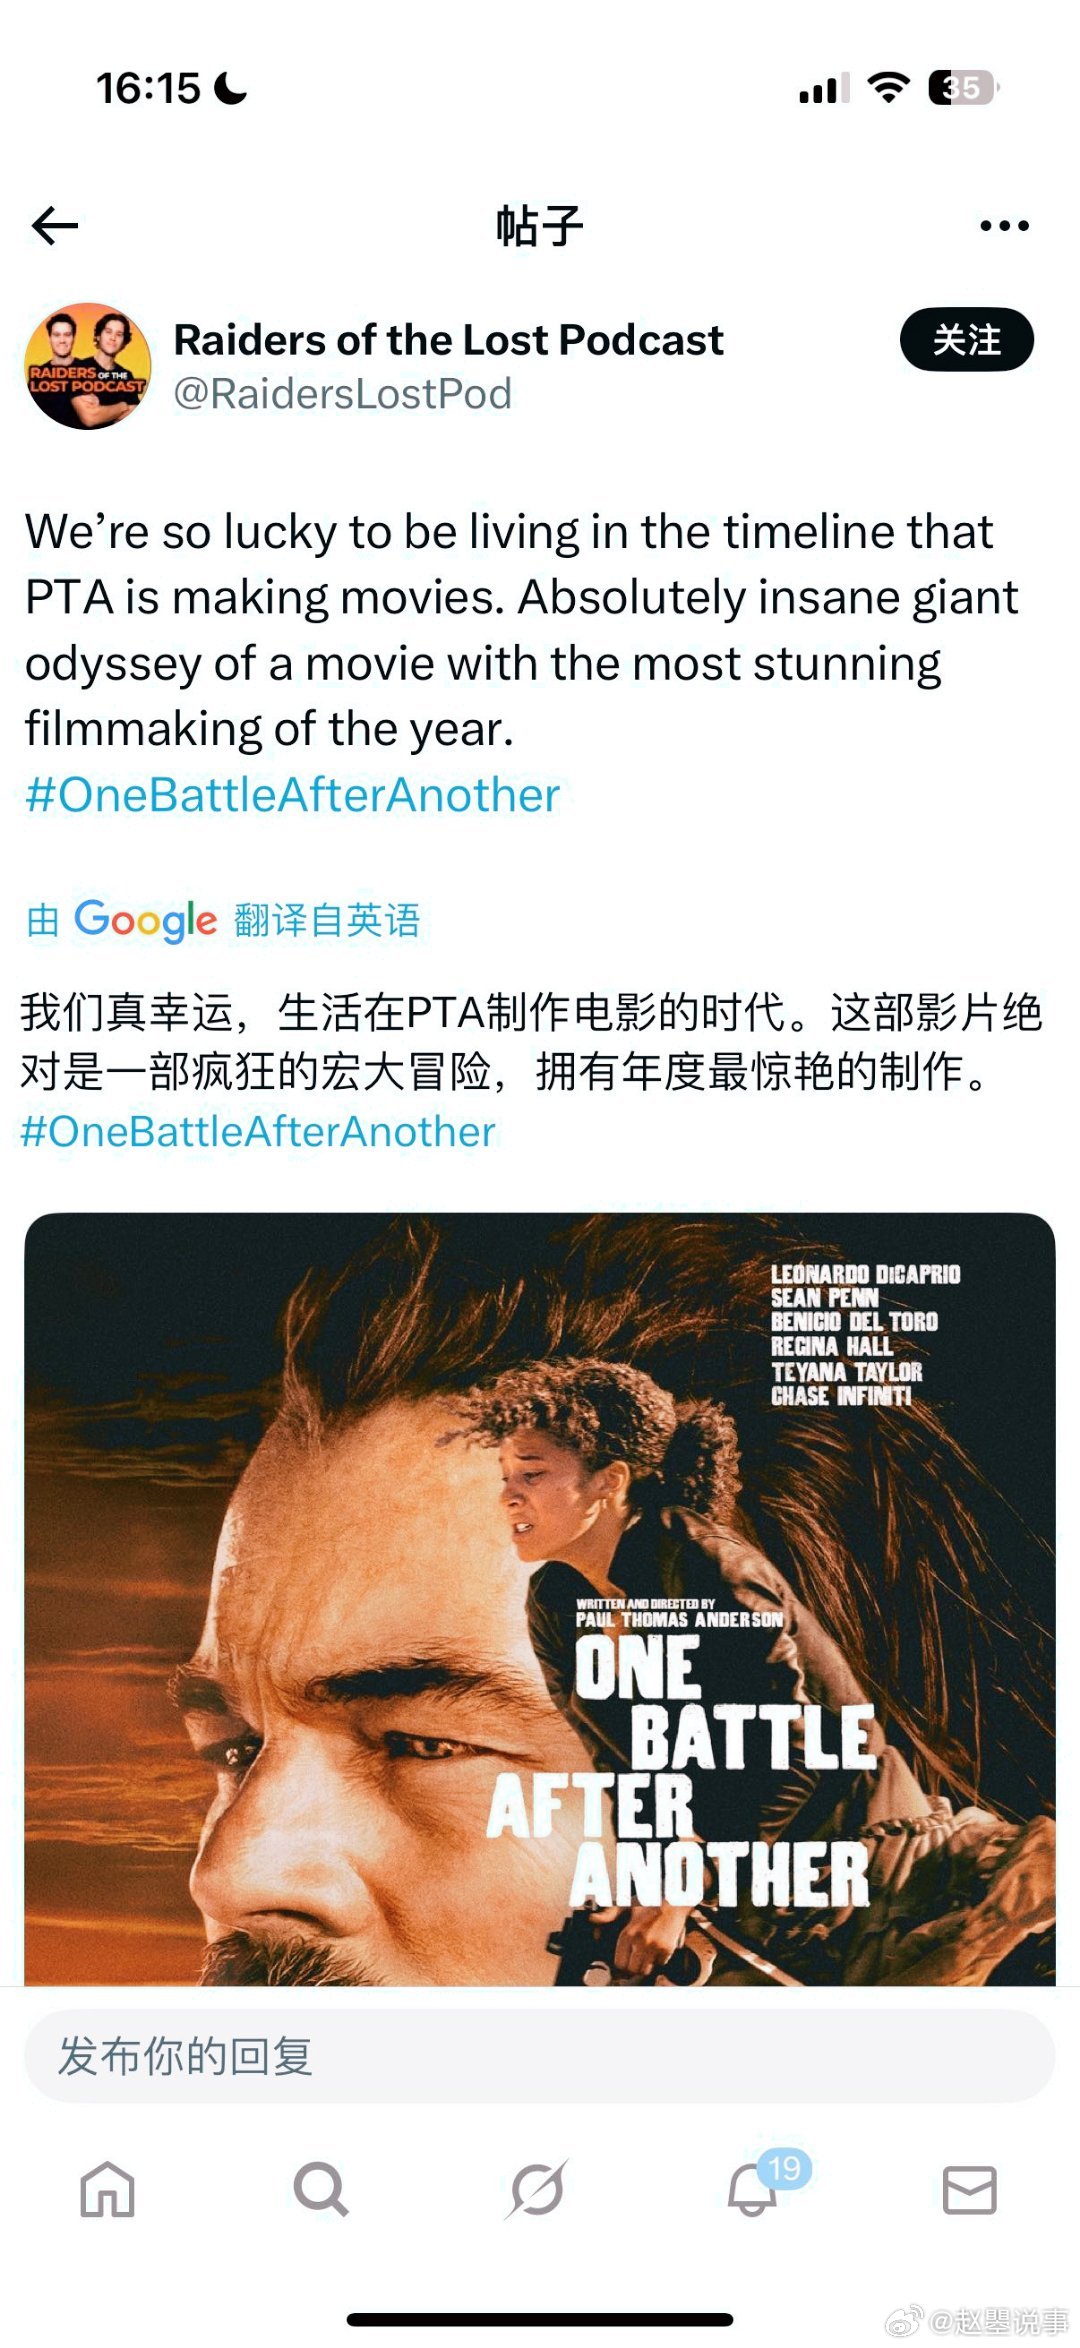1080x2348 pixels.
Task: Tap the @RaidersLostPod handle
Action: [343, 394]
